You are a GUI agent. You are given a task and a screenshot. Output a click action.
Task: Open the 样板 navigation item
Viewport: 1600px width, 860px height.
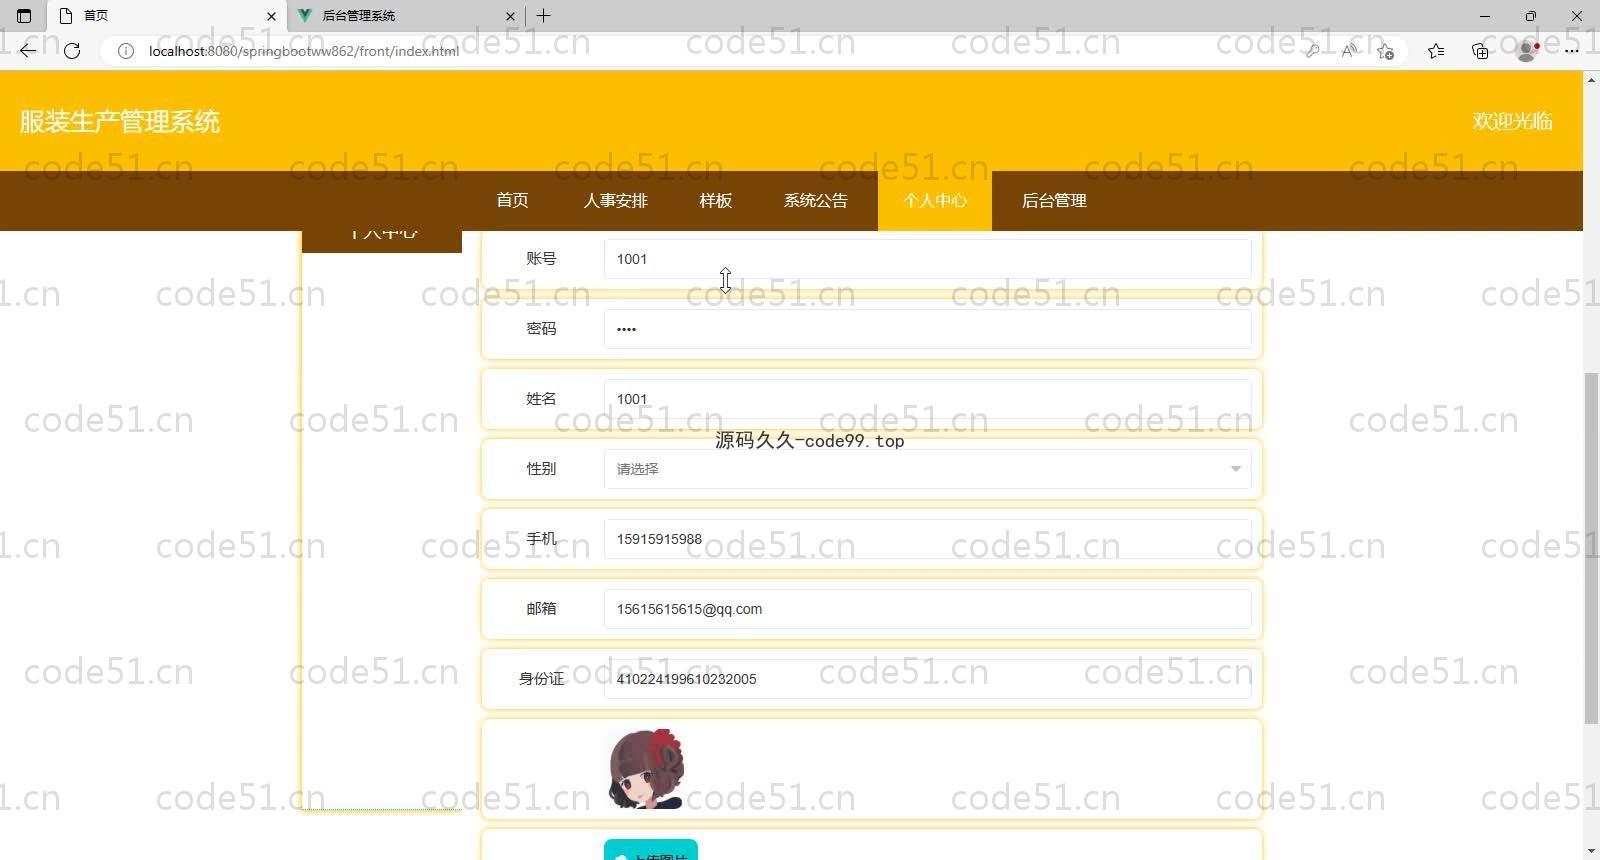(715, 201)
